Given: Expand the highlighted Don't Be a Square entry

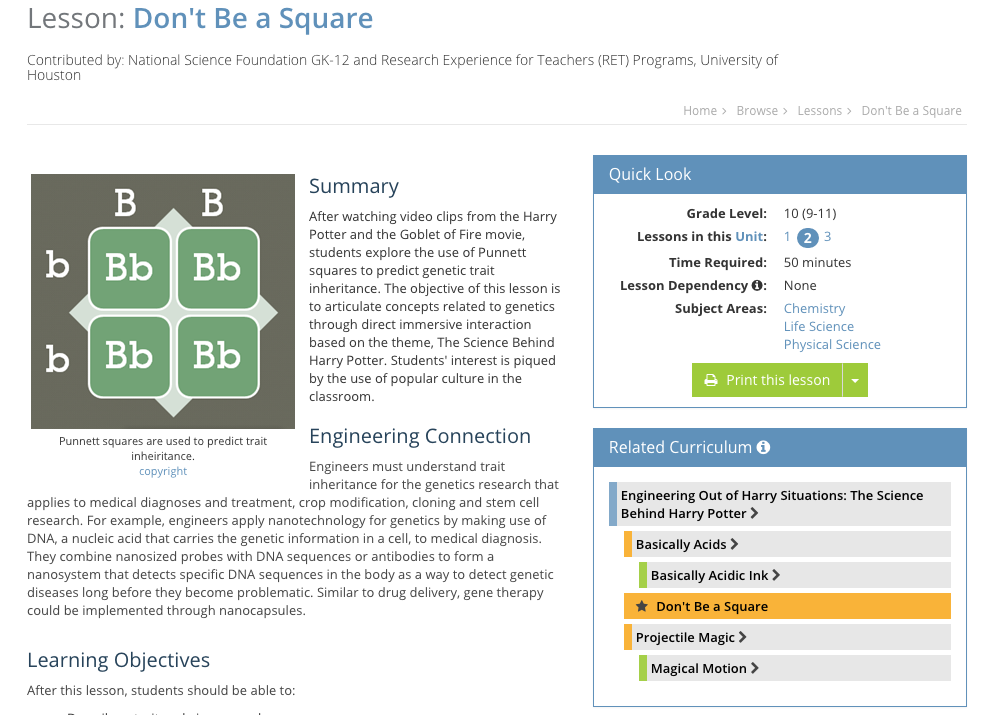Looking at the screenshot, I should pos(712,606).
